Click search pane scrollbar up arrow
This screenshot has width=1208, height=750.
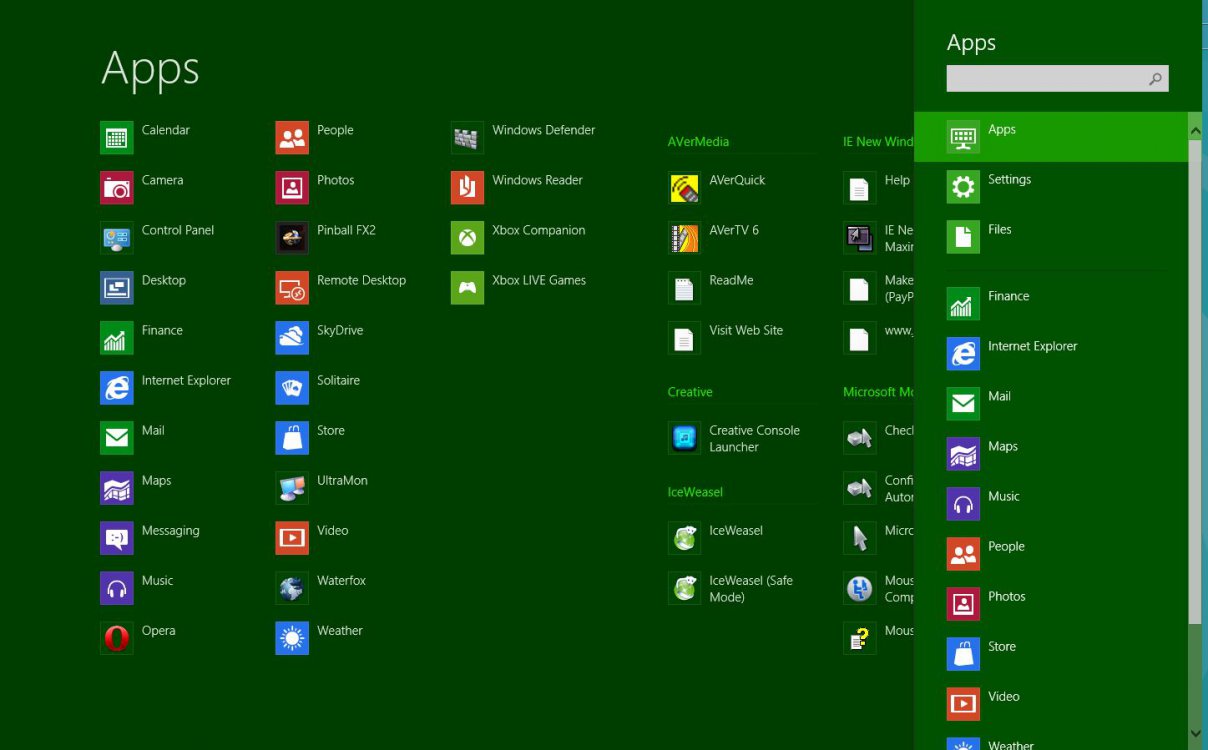pyautogui.click(x=1195, y=130)
